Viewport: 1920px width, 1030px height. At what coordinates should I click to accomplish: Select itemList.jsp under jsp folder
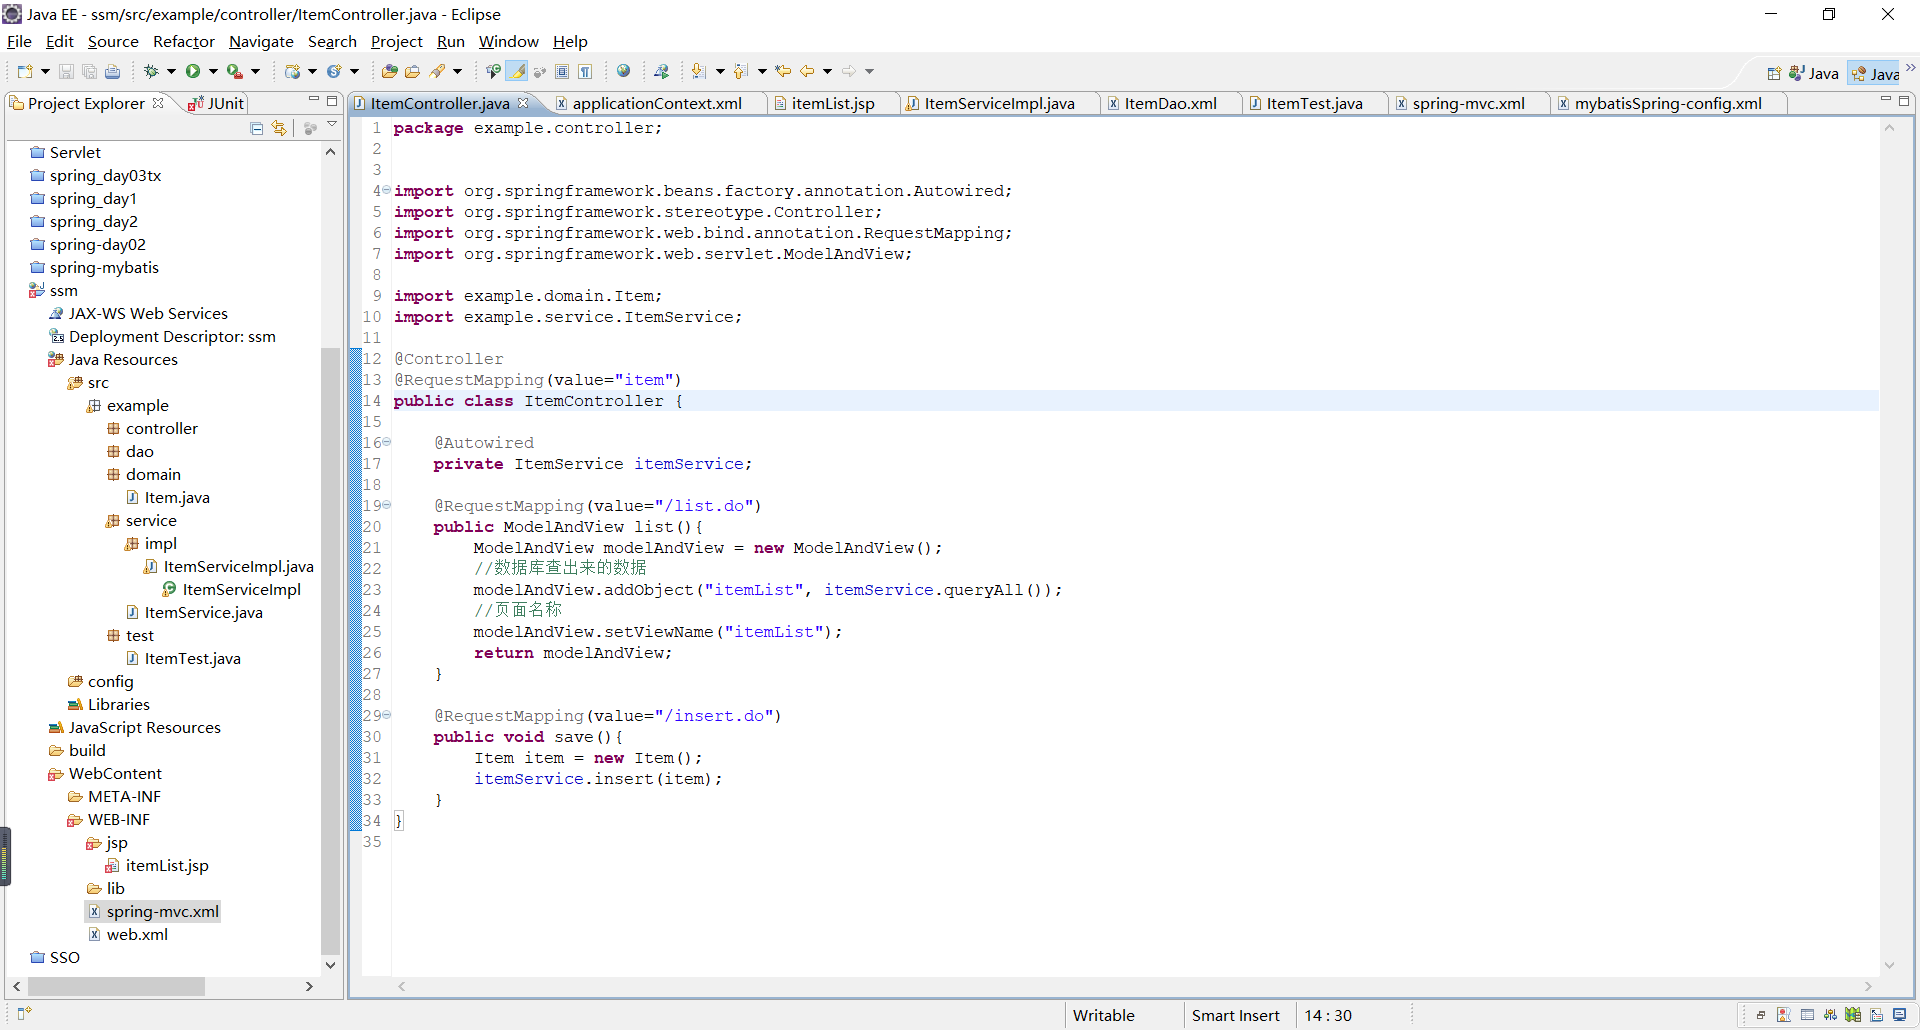click(166, 865)
